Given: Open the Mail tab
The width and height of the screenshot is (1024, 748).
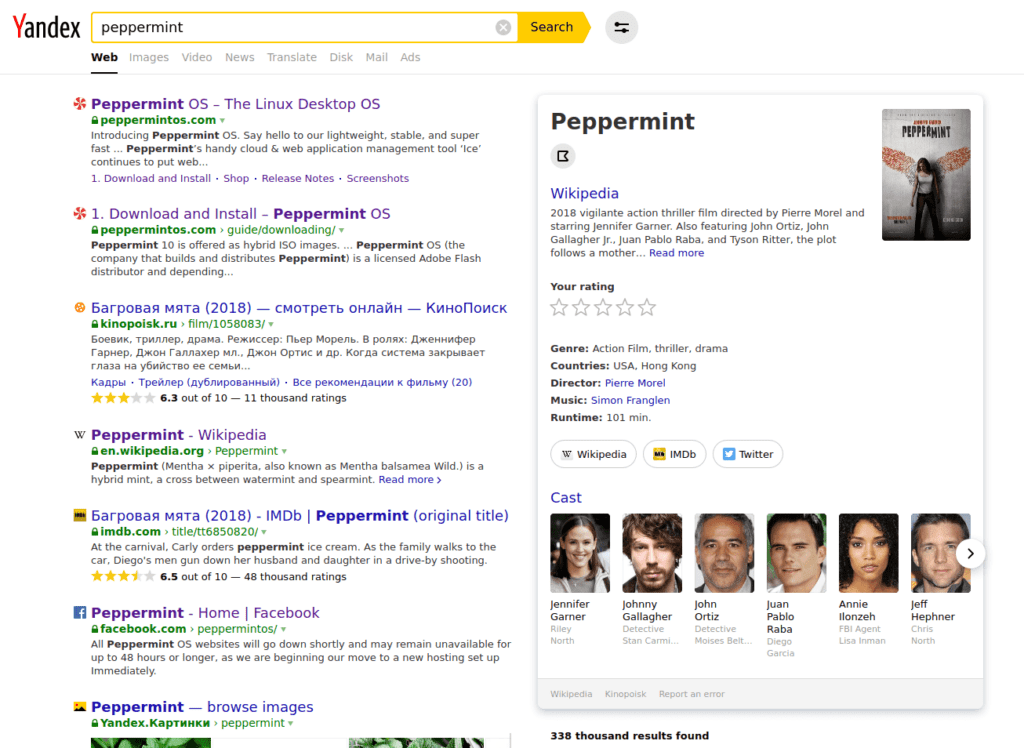Looking at the screenshot, I should [376, 57].
